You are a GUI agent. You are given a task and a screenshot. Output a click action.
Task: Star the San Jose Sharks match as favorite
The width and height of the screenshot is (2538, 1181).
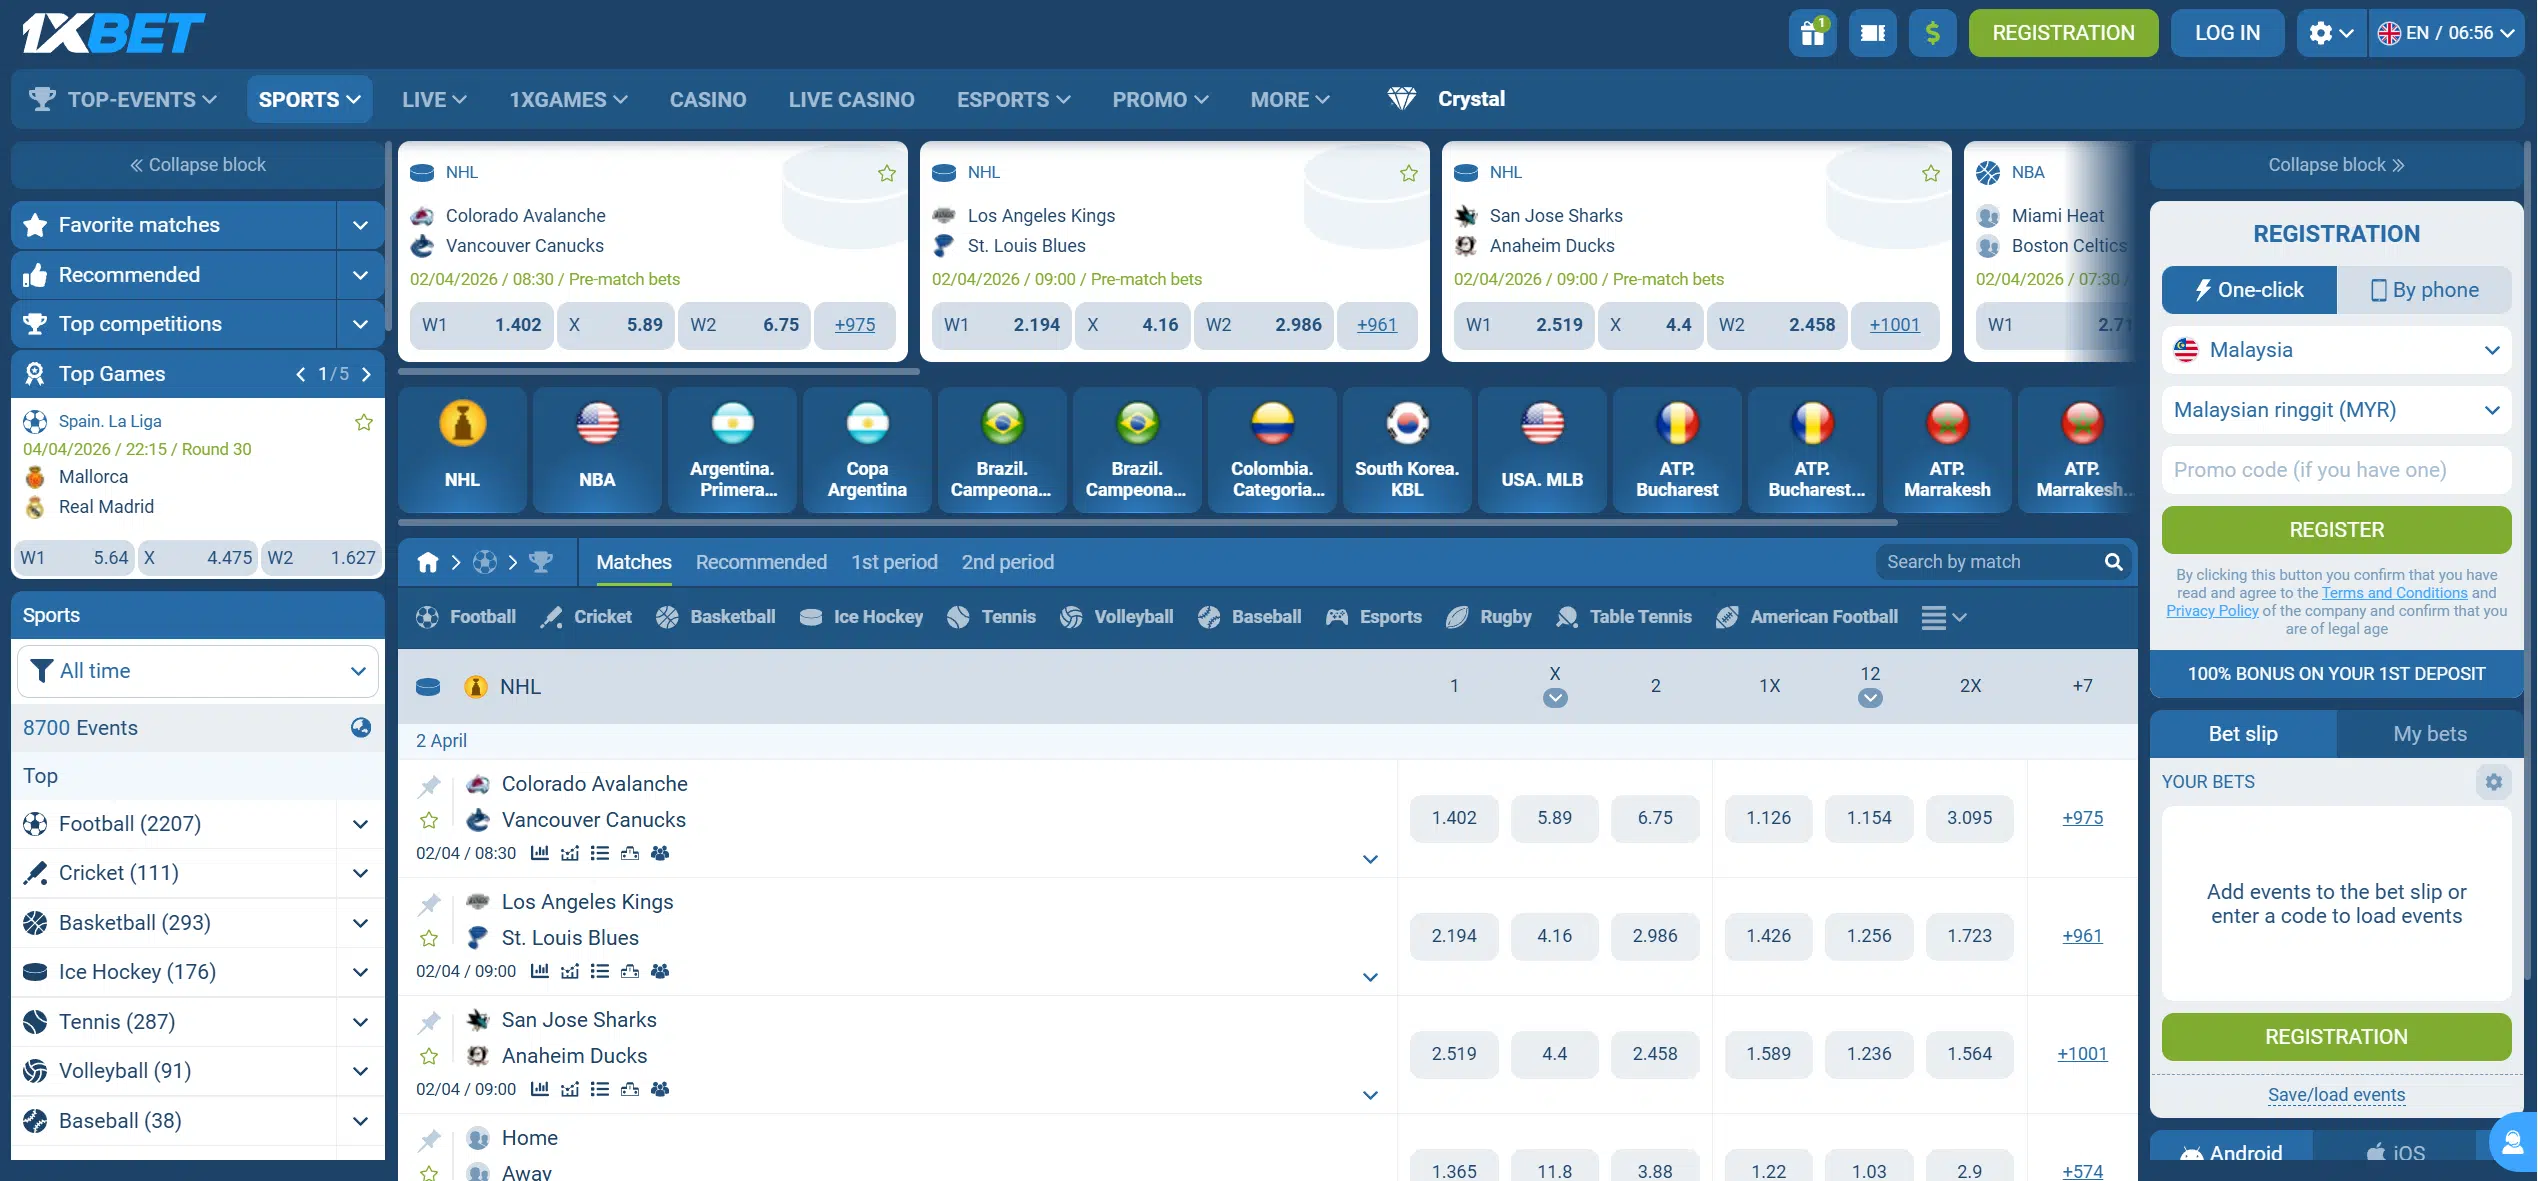tap(429, 1056)
